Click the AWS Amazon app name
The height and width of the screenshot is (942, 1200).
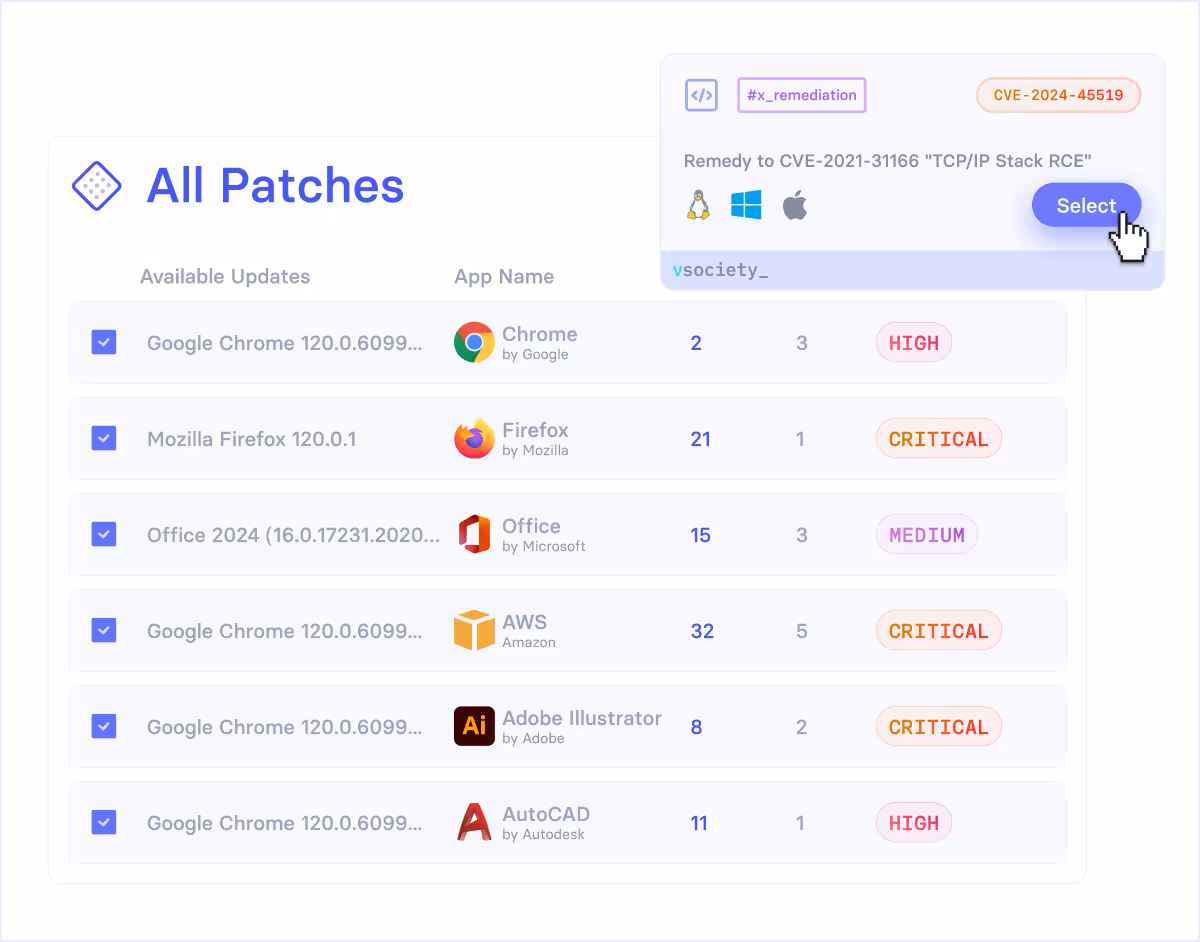[528, 630]
